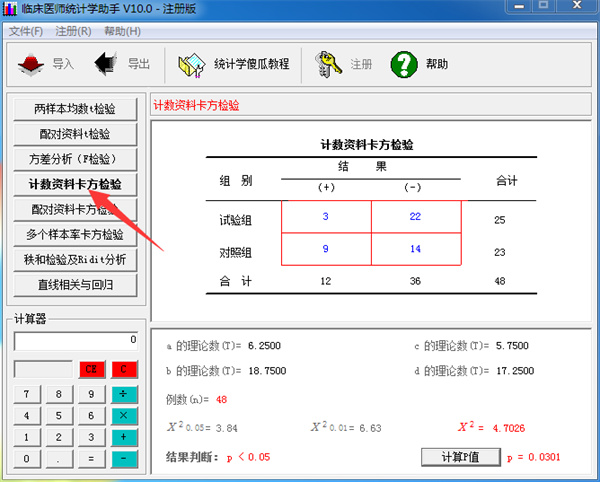Screen dimensions: 600x482
Task: Open the 帮助(H) menu
Action: click(122, 31)
